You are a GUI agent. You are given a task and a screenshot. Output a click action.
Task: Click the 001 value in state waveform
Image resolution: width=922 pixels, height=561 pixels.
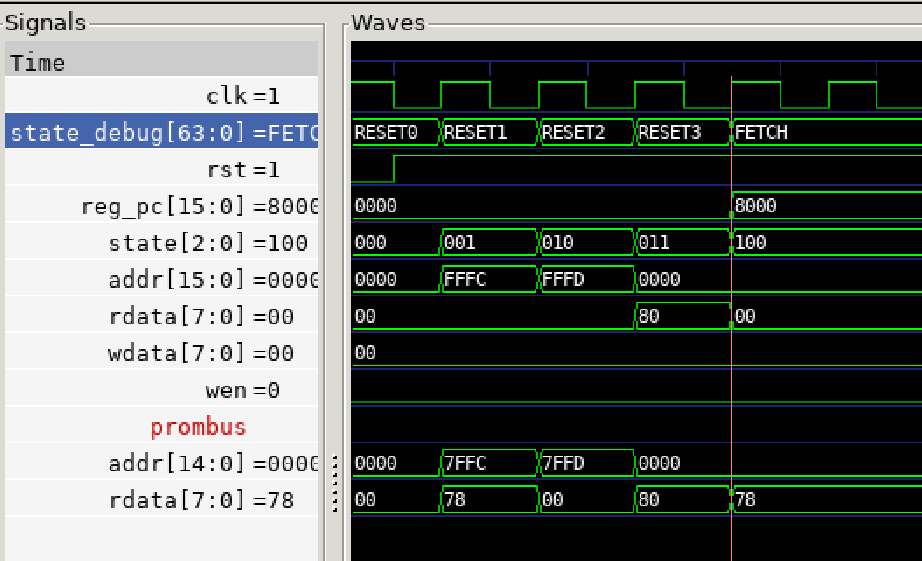460,242
